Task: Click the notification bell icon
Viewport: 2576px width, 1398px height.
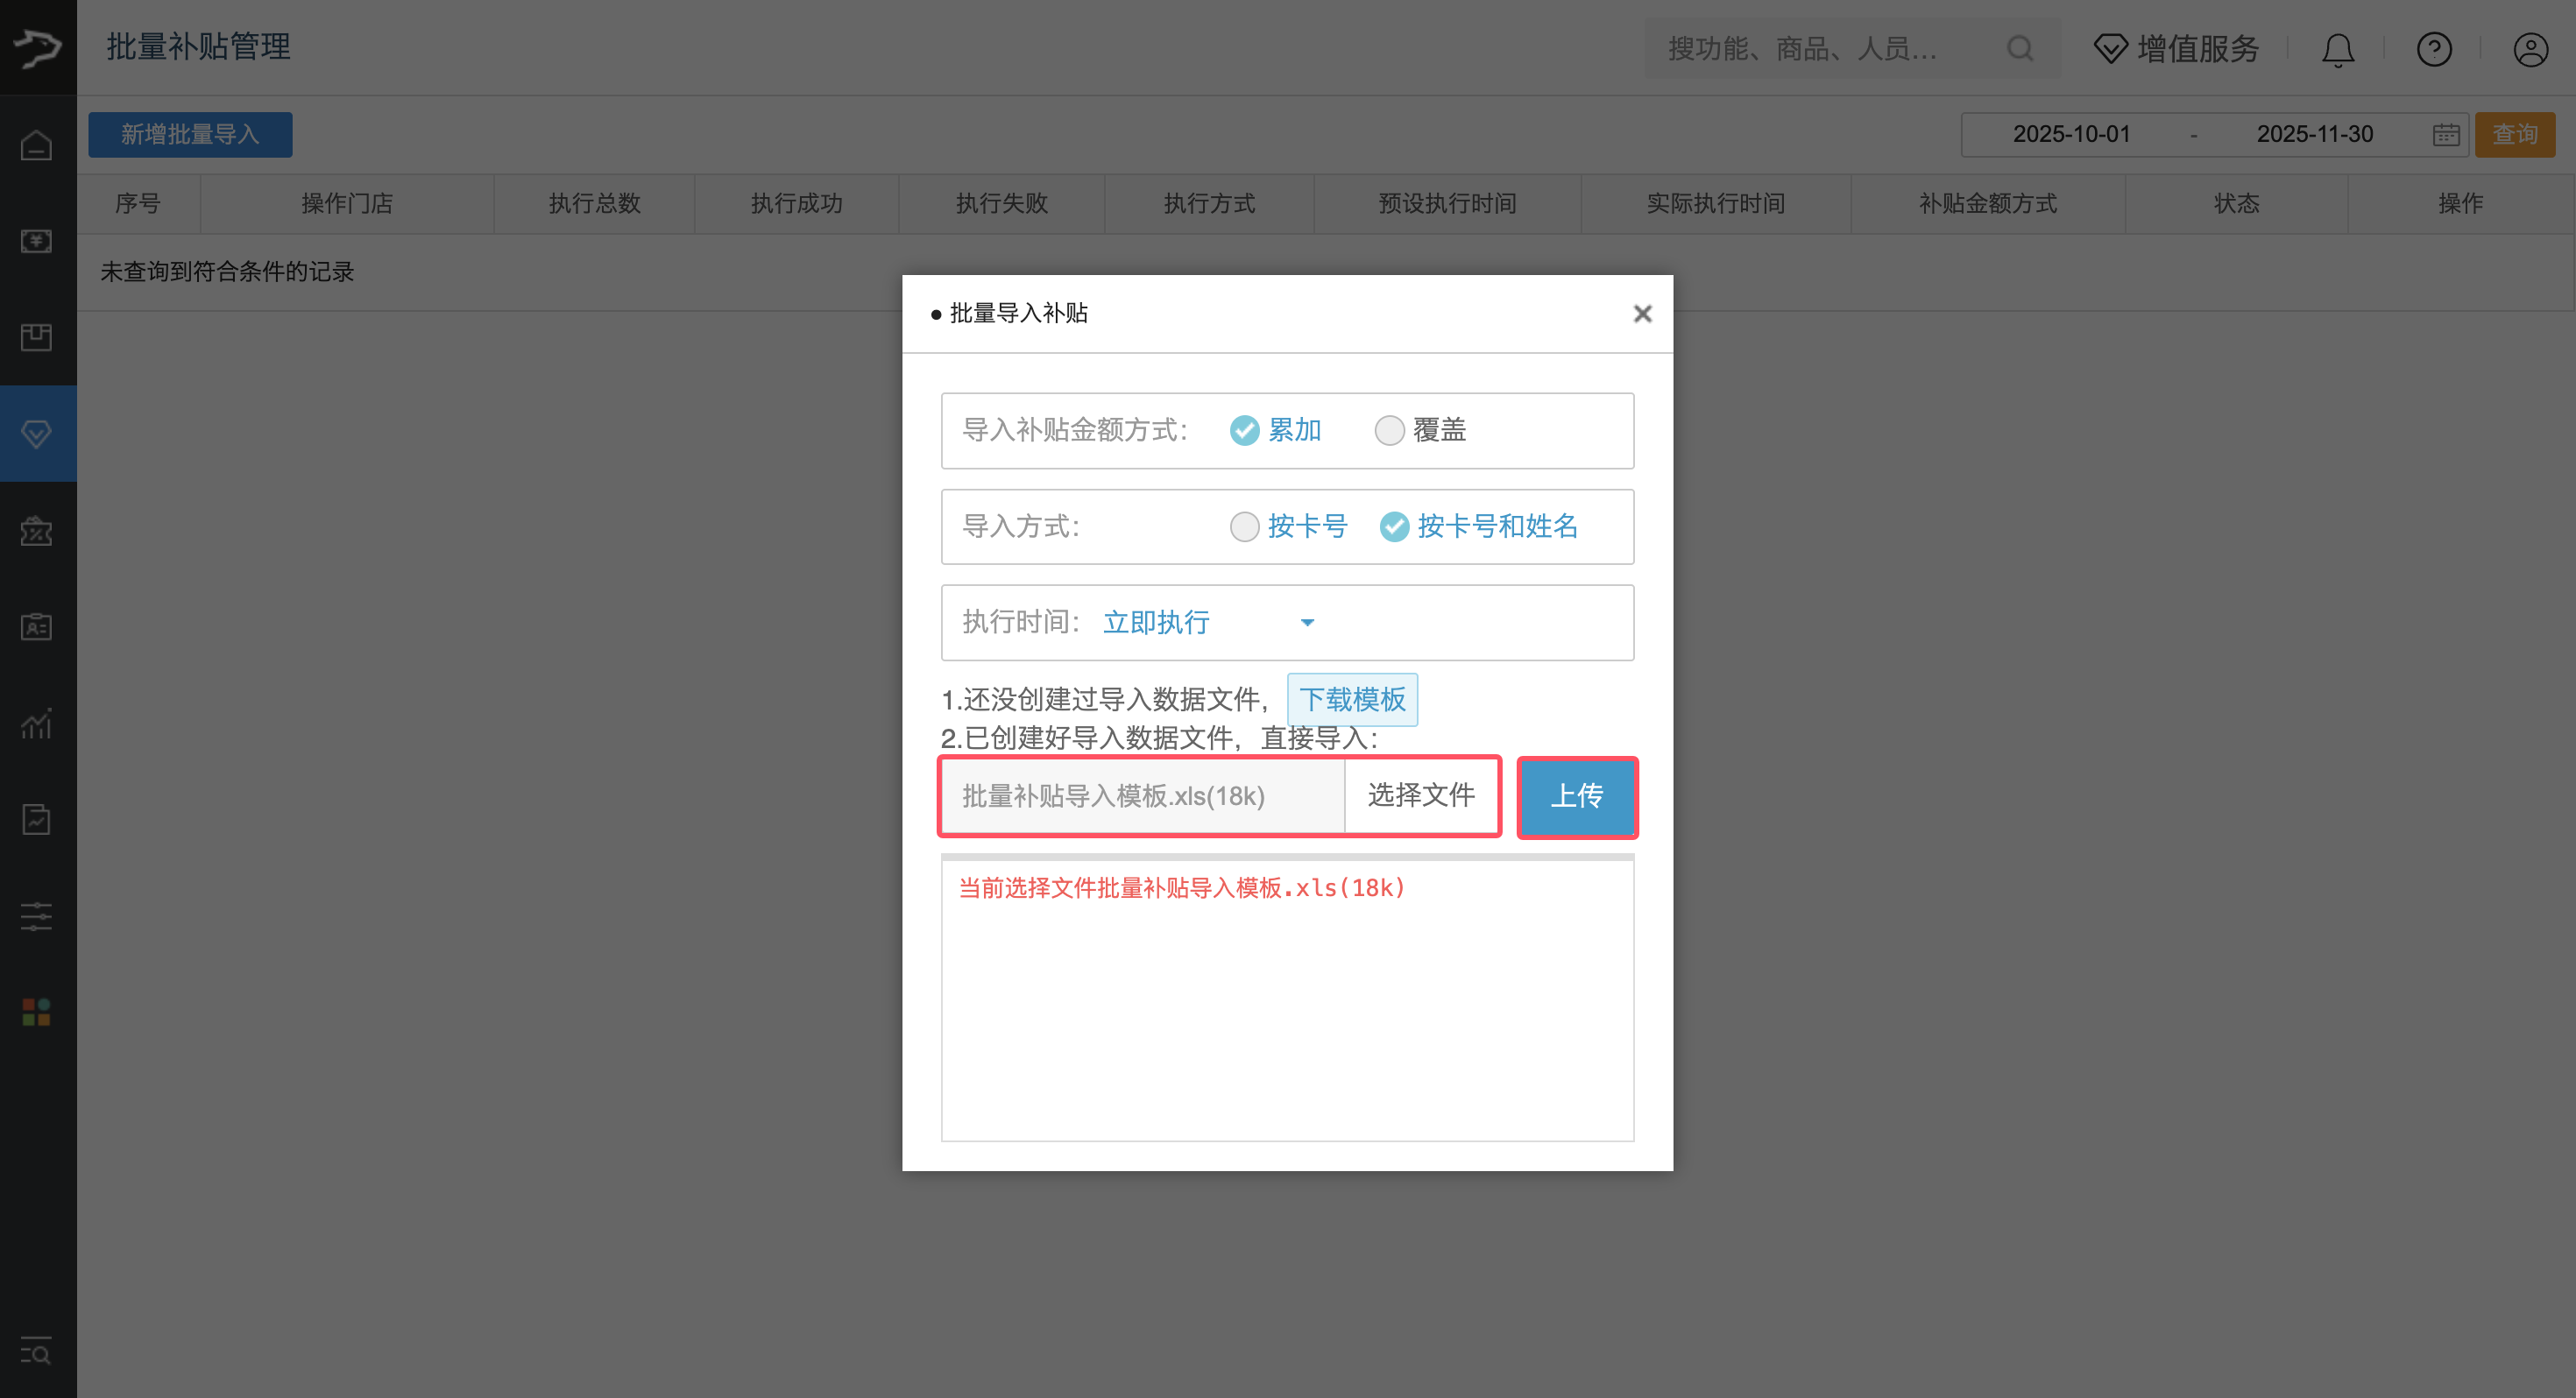Action: pos(2337,49)
